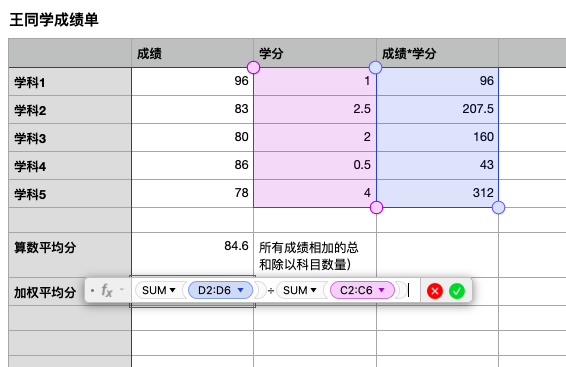566x367 pixels.
Task: Select the 加权平均分 row label
Action: coord(45,292)
